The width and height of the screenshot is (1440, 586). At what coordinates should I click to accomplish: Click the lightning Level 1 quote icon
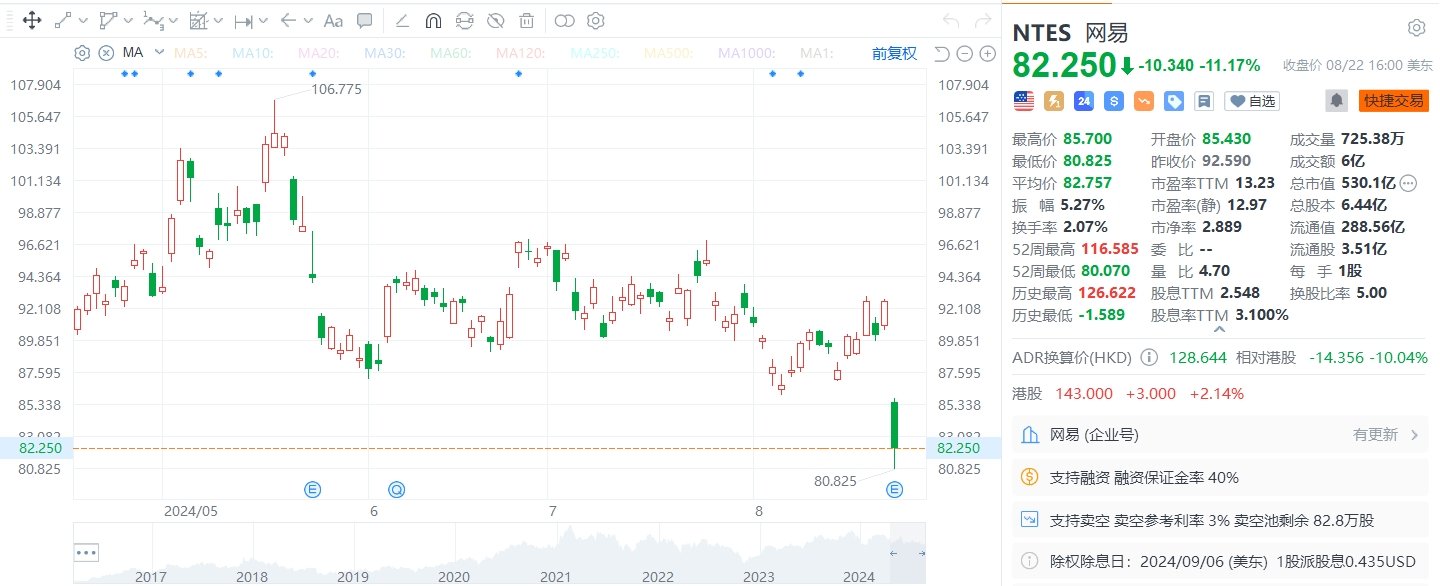1054,100
